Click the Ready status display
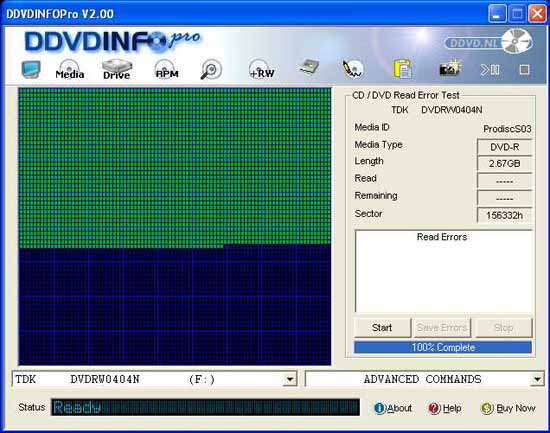 (x=205, y=407)
